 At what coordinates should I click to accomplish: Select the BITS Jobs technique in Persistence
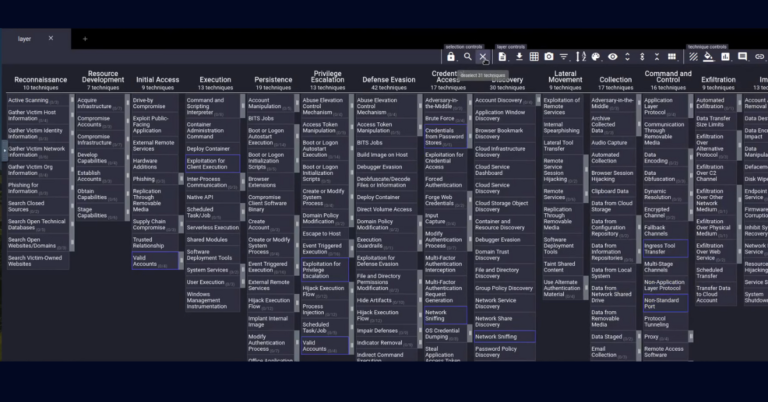[270, 118]
